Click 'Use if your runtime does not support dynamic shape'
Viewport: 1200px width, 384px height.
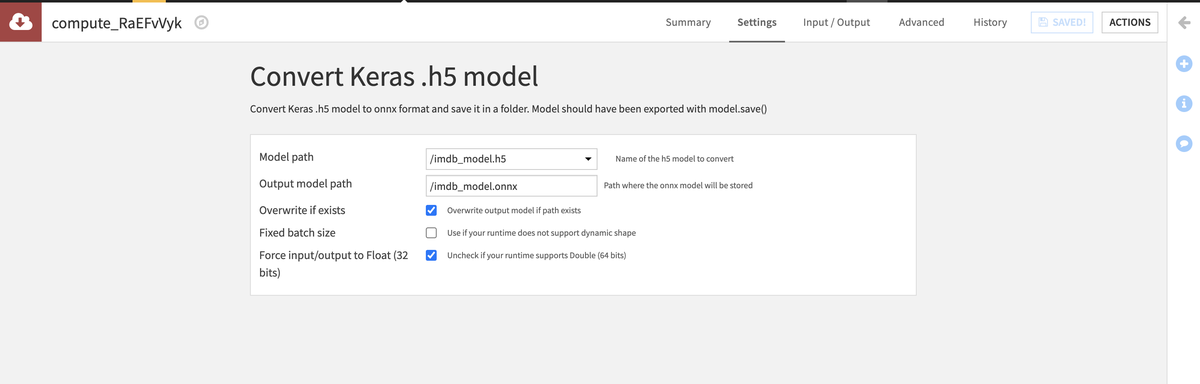coord(541,233)
